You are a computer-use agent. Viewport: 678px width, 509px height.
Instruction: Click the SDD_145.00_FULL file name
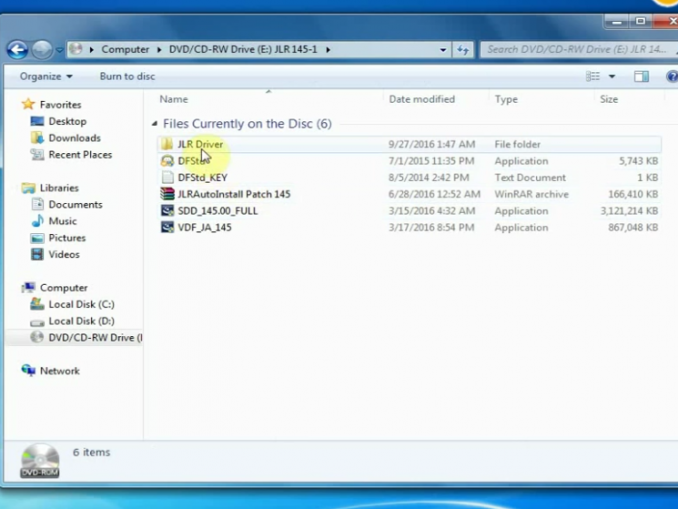[x=217, y=211]
